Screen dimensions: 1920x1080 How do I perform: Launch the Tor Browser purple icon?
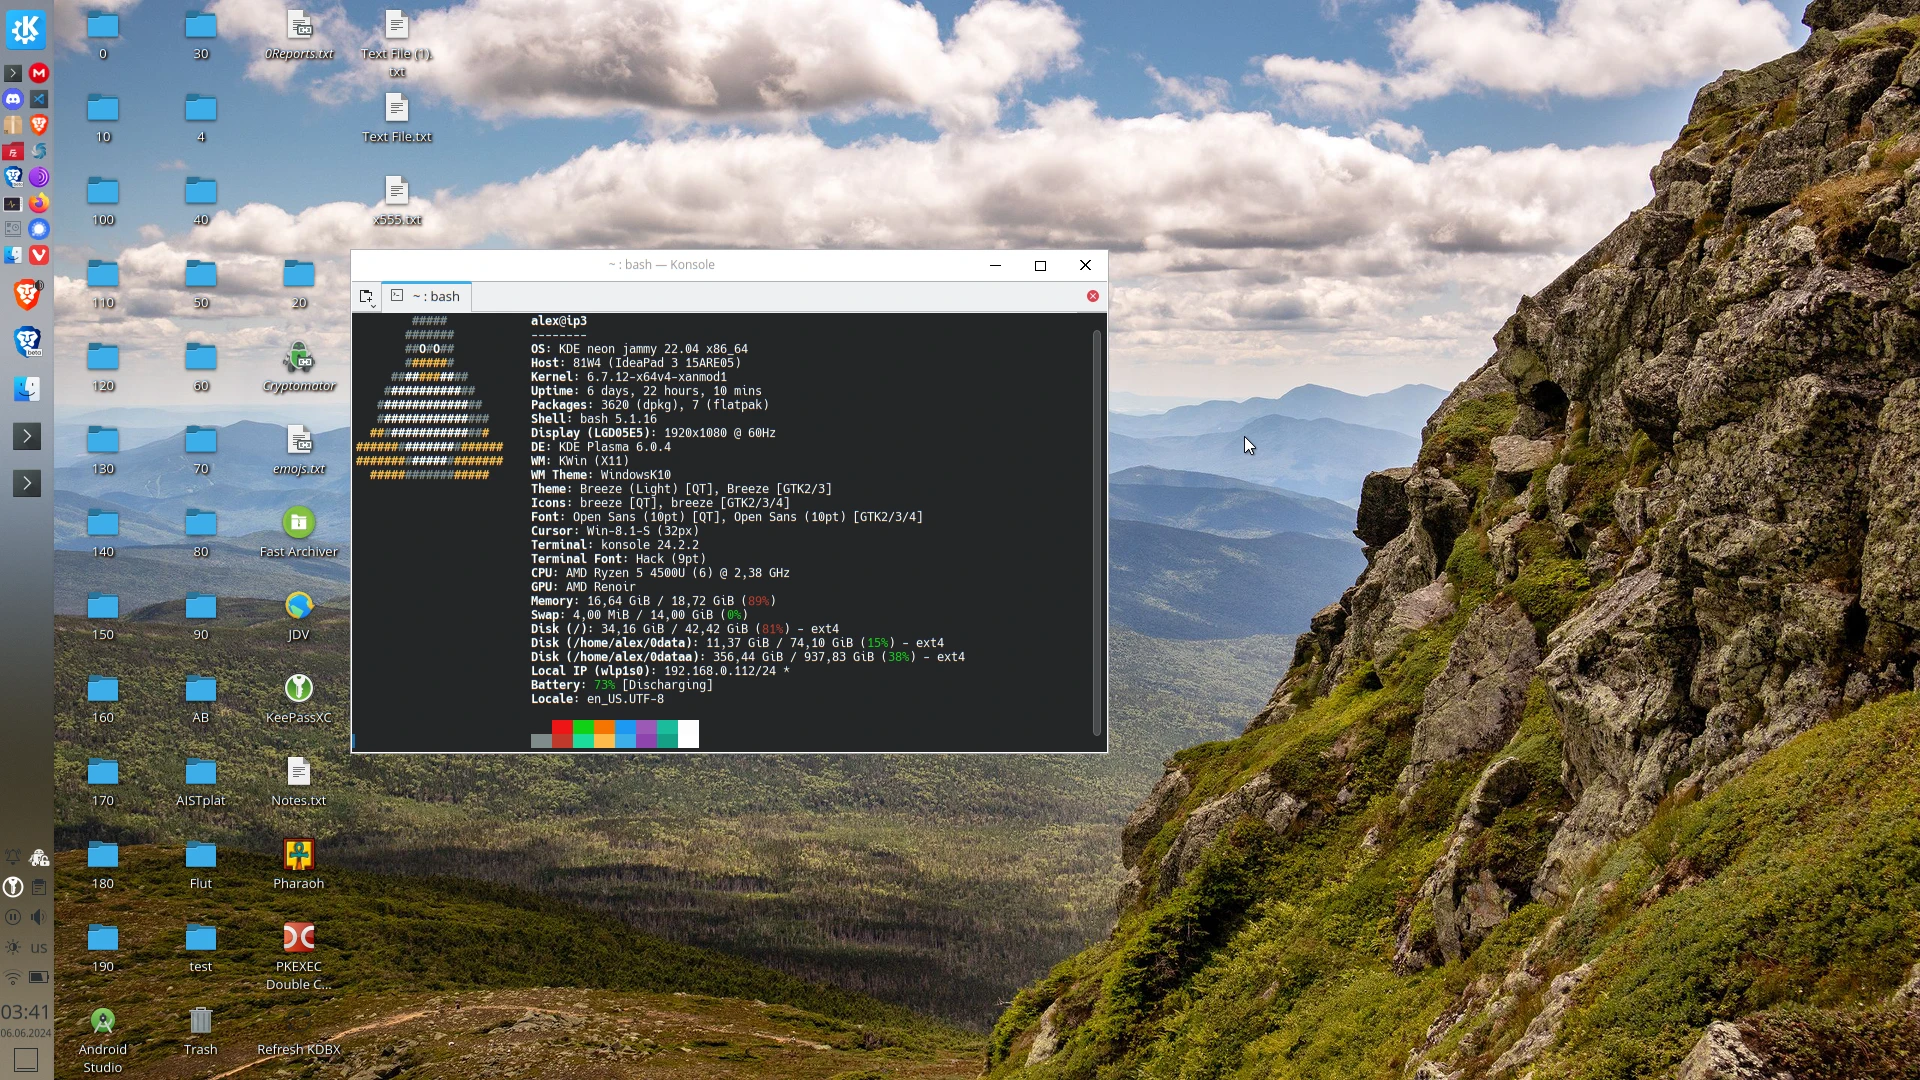pyautogui.click(x=39, y=177)
